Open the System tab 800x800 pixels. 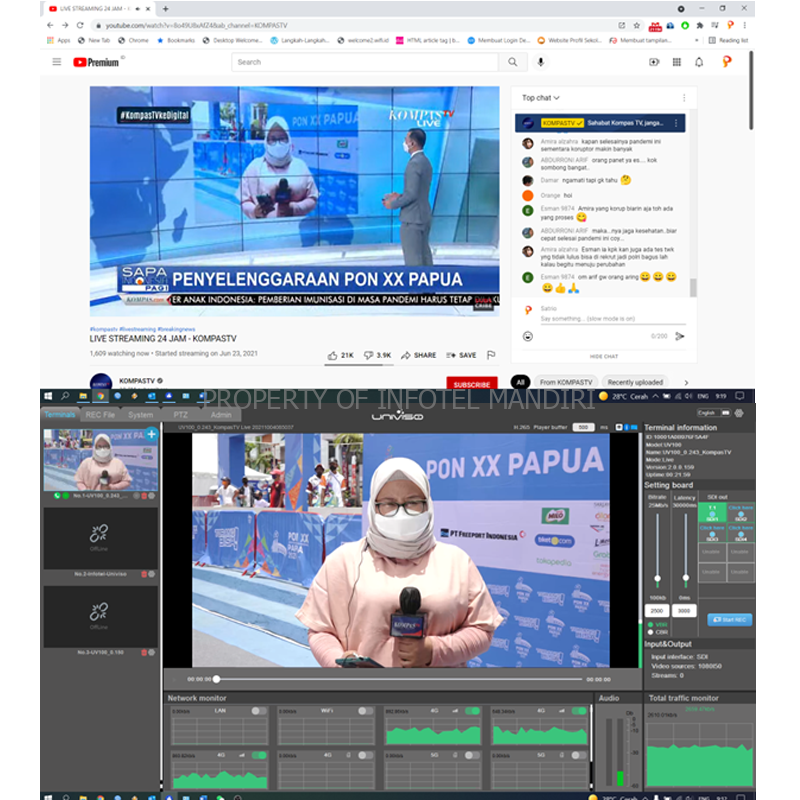click(140, 415)
